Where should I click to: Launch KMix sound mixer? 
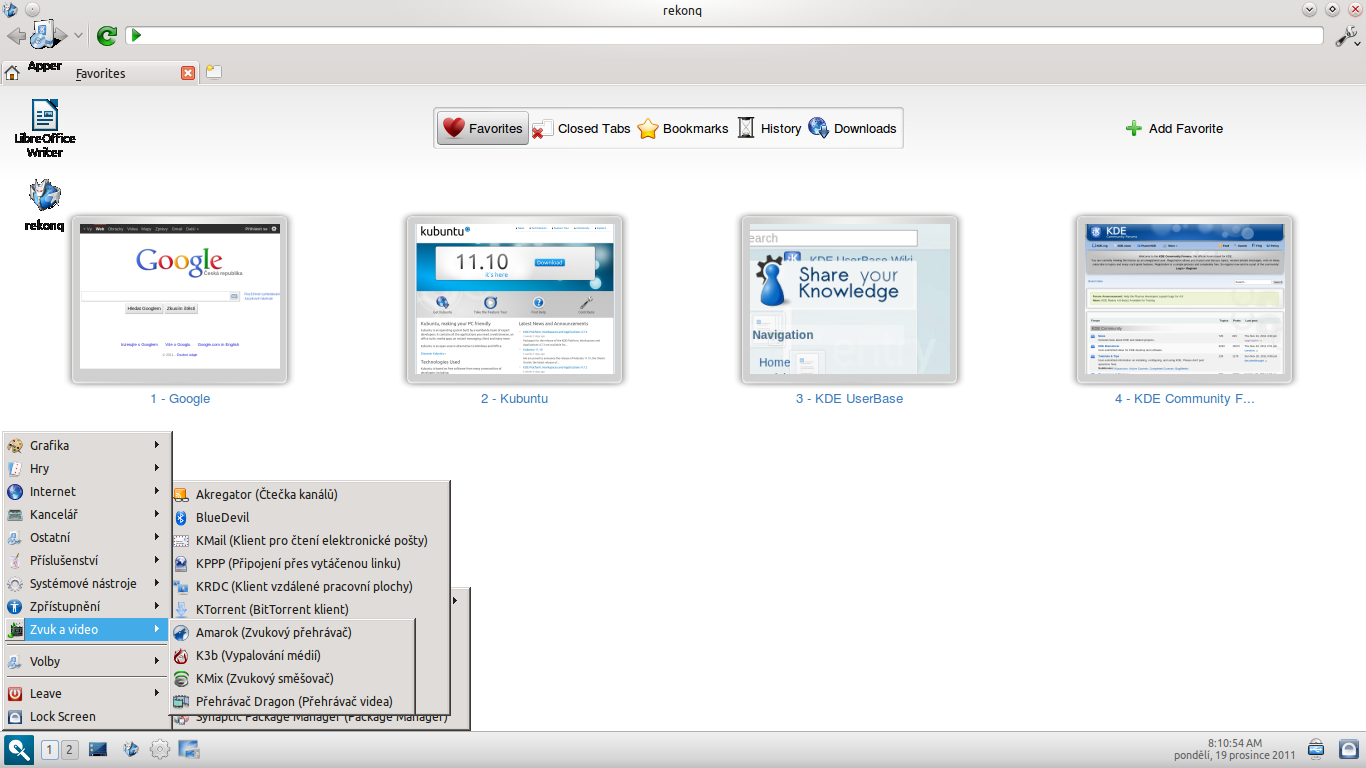[292, 678]
